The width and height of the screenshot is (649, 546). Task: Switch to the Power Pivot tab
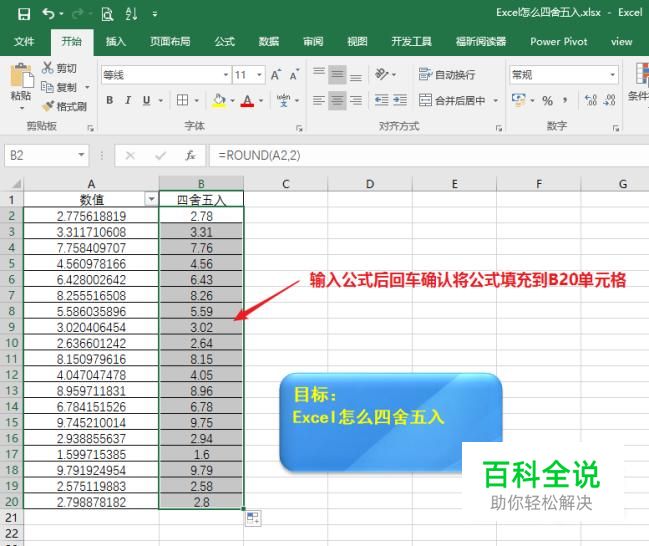(x=559, y=41)
